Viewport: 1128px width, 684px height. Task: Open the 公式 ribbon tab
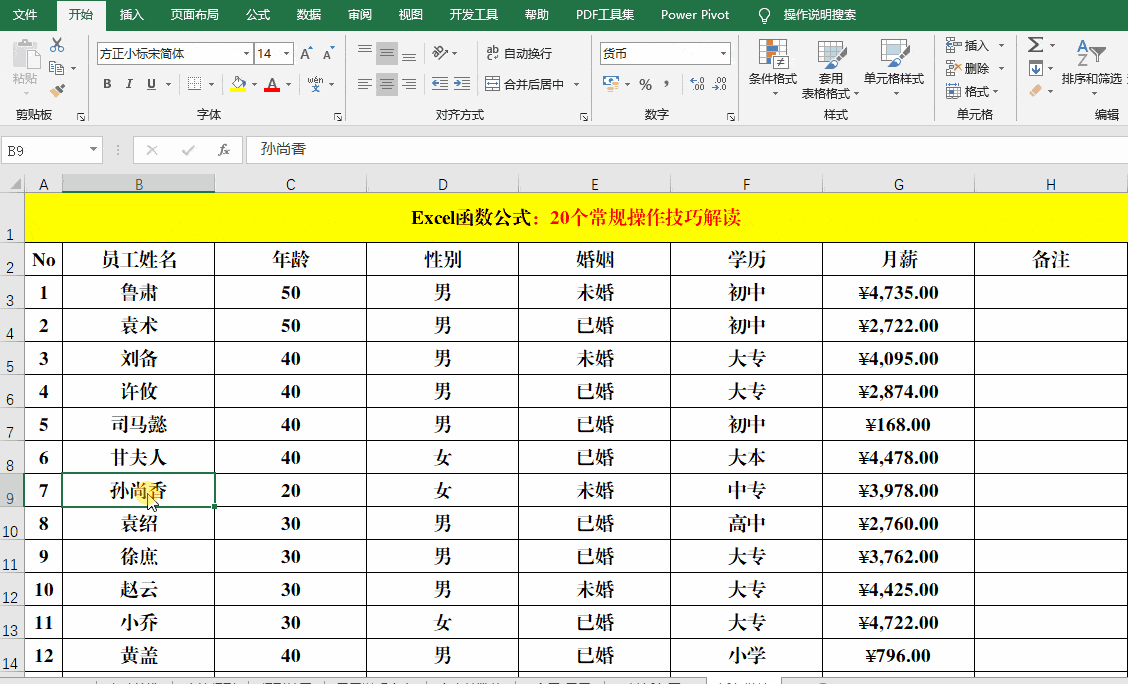pyautogui.click(x=257, y=15)
